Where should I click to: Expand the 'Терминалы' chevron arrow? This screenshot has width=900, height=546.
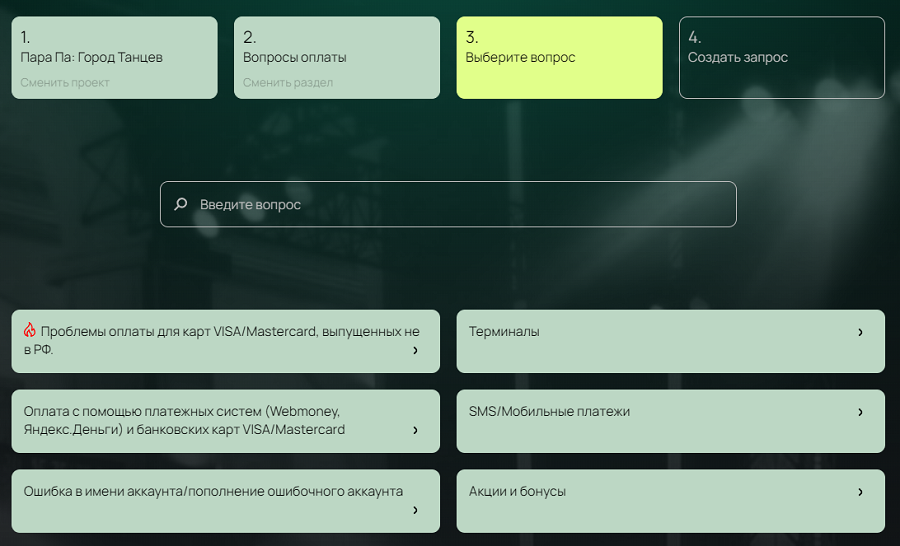click(x=860, y=332)
